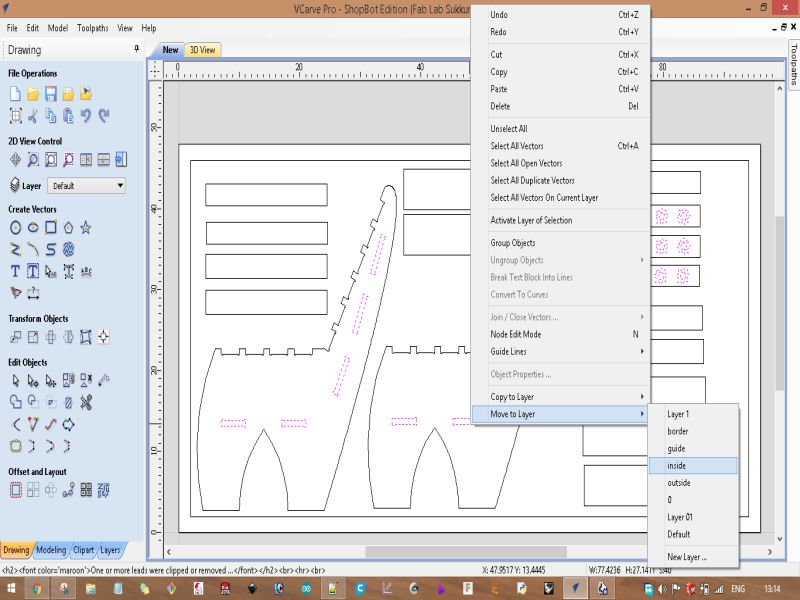Select the text within box tool
This screenshot has width=800, height=600.
tap(33, 271)
